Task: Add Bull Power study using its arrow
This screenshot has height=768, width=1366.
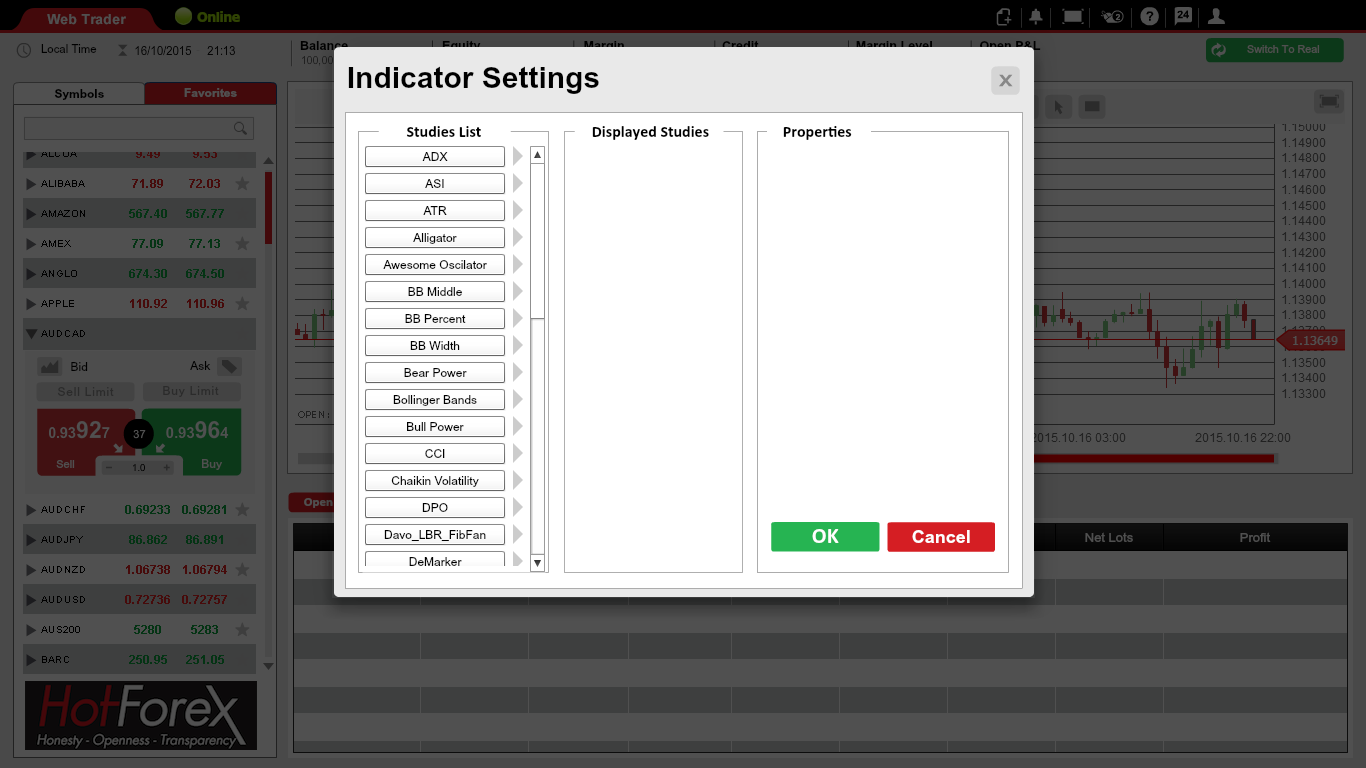Action: [518, 426]
